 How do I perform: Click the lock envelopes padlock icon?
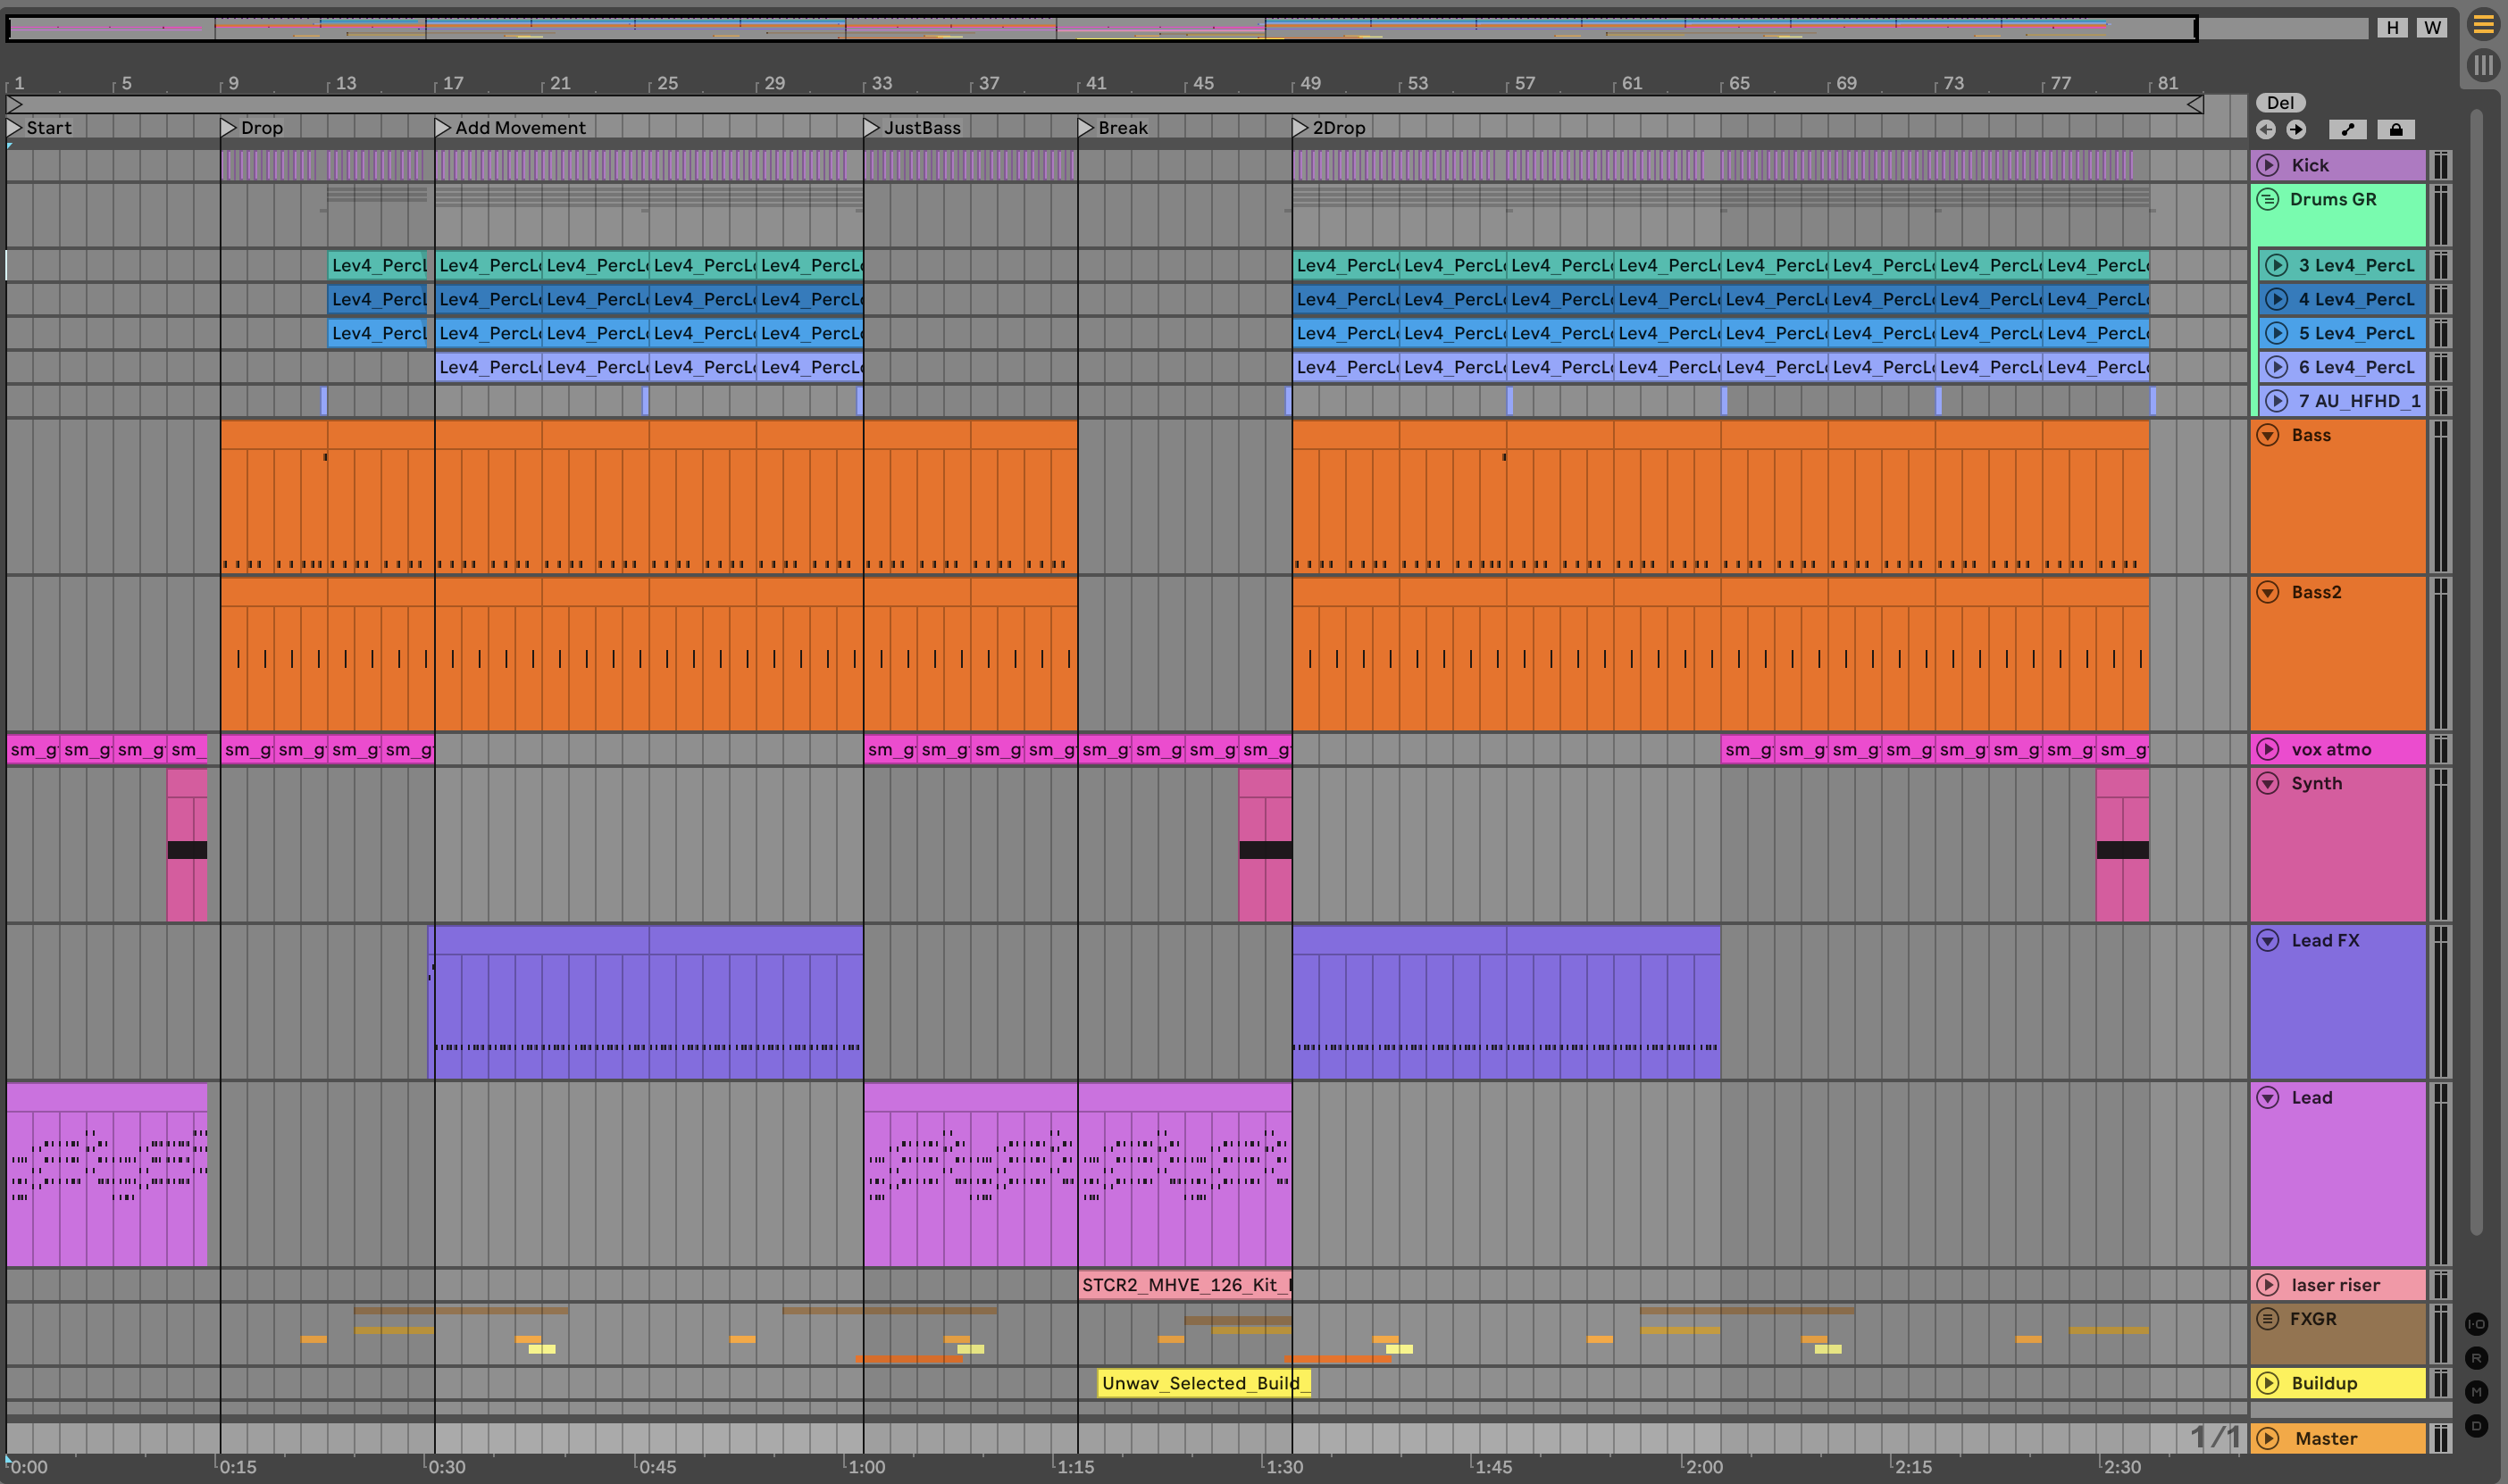coord(2396,129)
